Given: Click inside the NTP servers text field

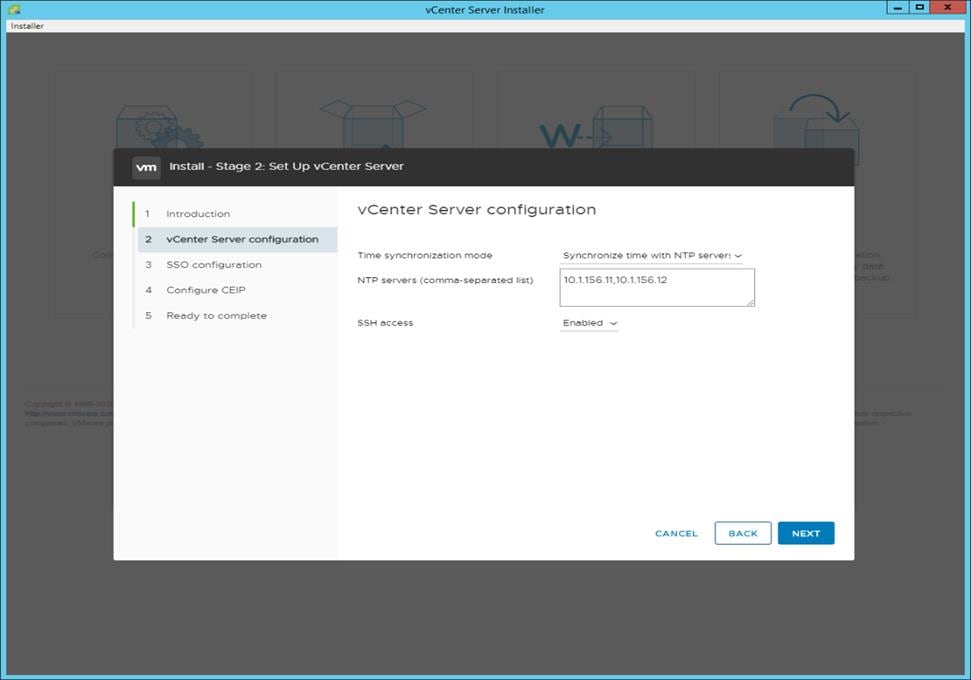Looking at the screenshot, I should tap(655, 287).
